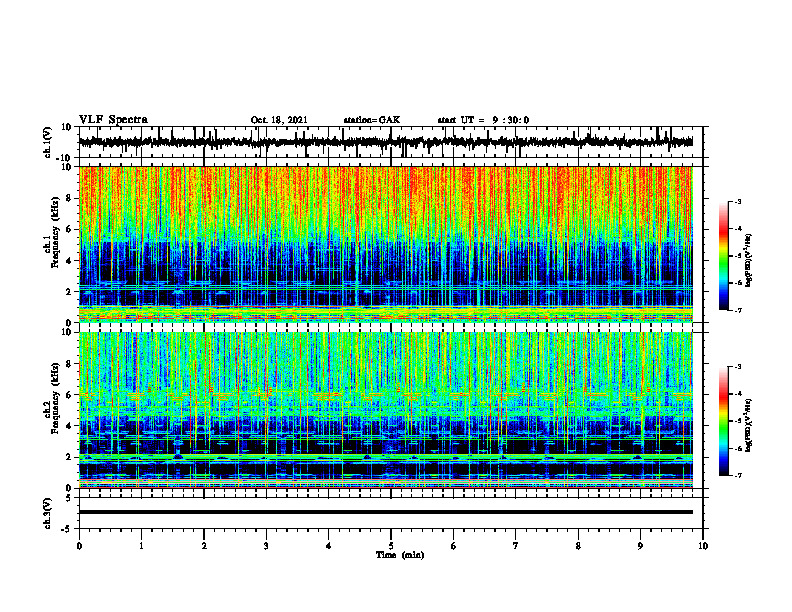
Task: Click the "ch.3(V)" axis label
Action: click(x=48, y=513)
